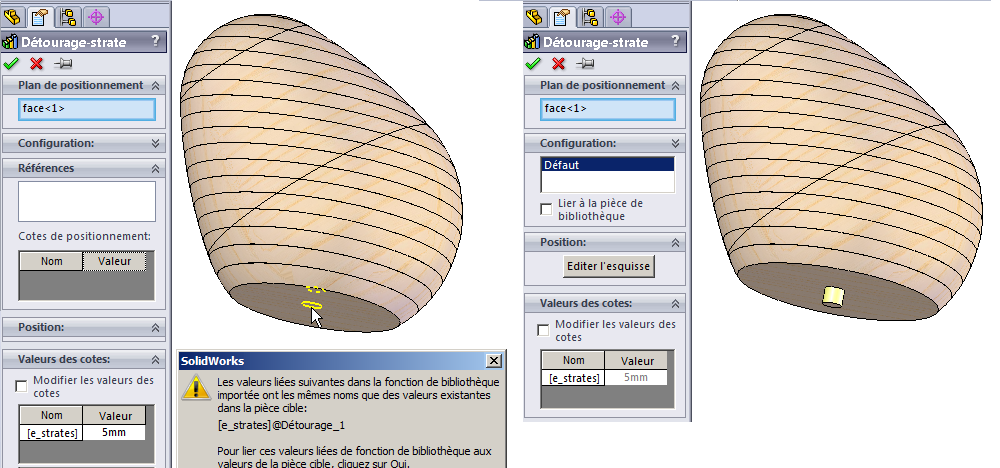Image resolution: width=1000 pixels, height=468 pixels.
Task: Select the yellow feature preview on right model
Action: click(834, 296)
